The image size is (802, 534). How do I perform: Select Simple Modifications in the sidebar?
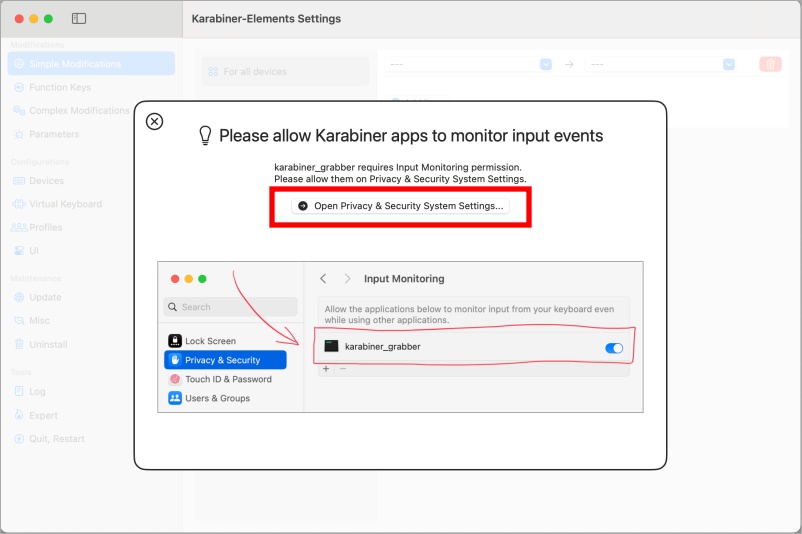[74, 64]
